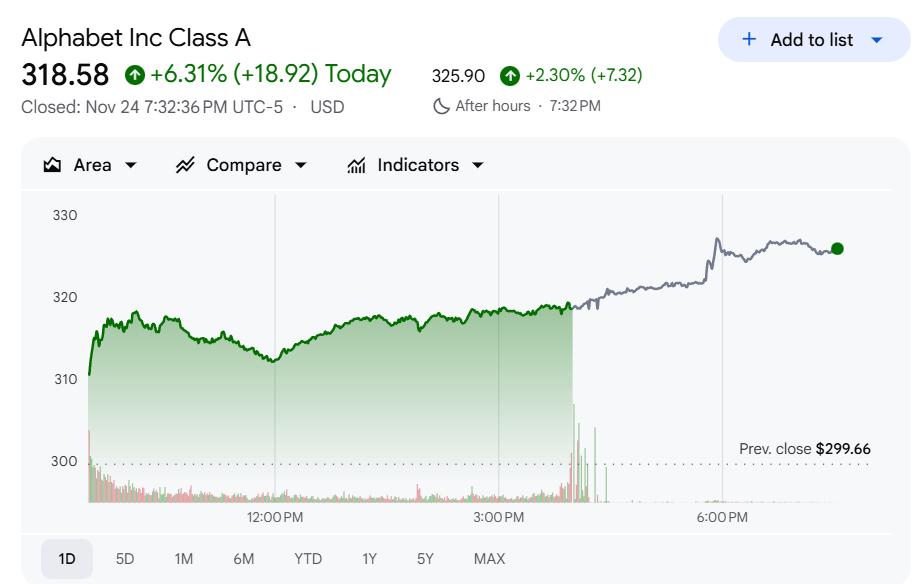Viewport: 920px width, 584px height.
Task: Click the Area chart type icon
Action: pyautogui.click(x=53, y=165)
